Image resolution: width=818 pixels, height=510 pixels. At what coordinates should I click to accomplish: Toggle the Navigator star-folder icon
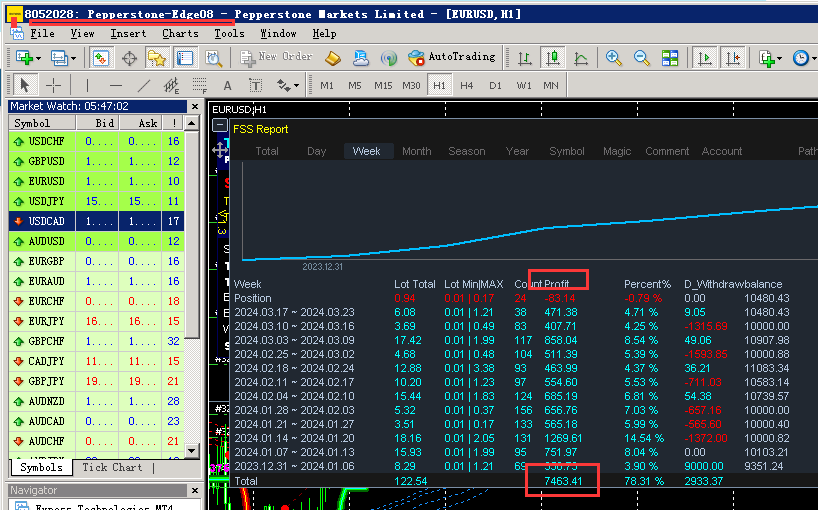157,57
